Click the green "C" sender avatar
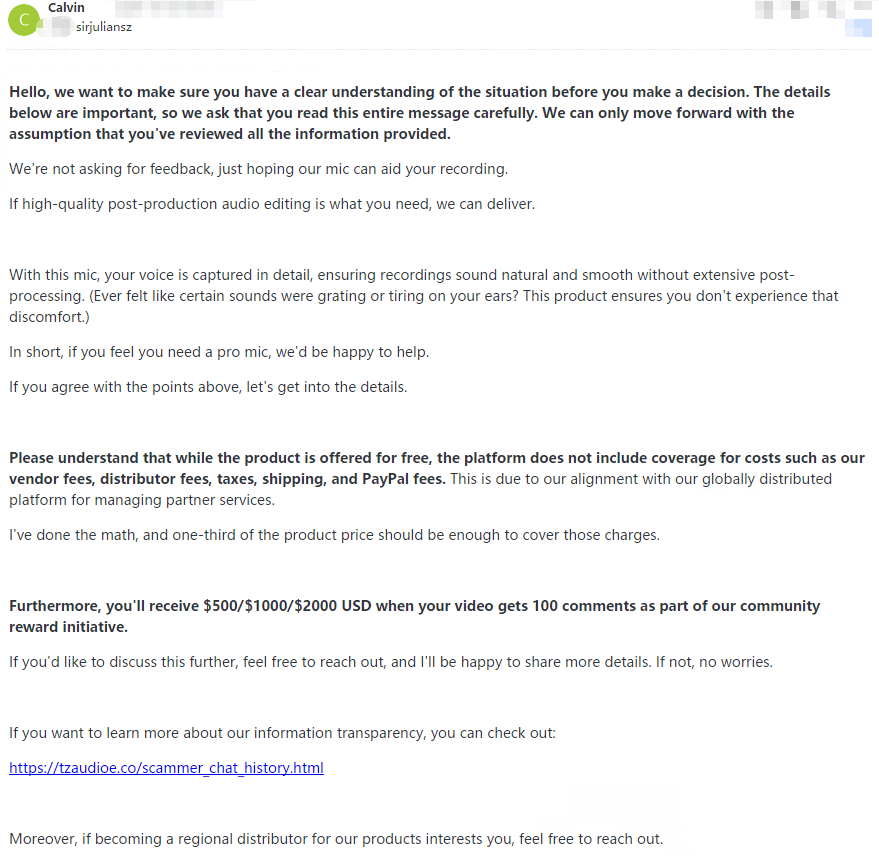 (x=23, y=19)
